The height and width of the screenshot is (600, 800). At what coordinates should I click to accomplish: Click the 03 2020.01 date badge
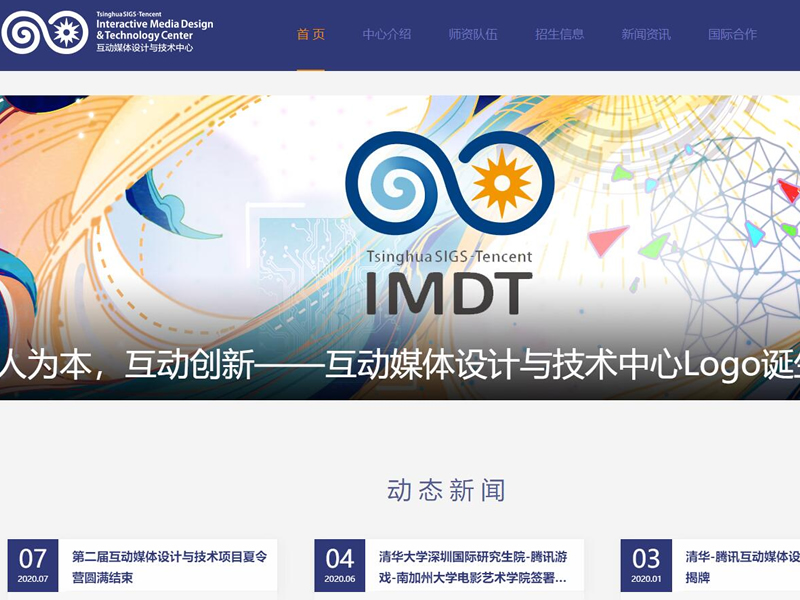(x=646, y=565)
